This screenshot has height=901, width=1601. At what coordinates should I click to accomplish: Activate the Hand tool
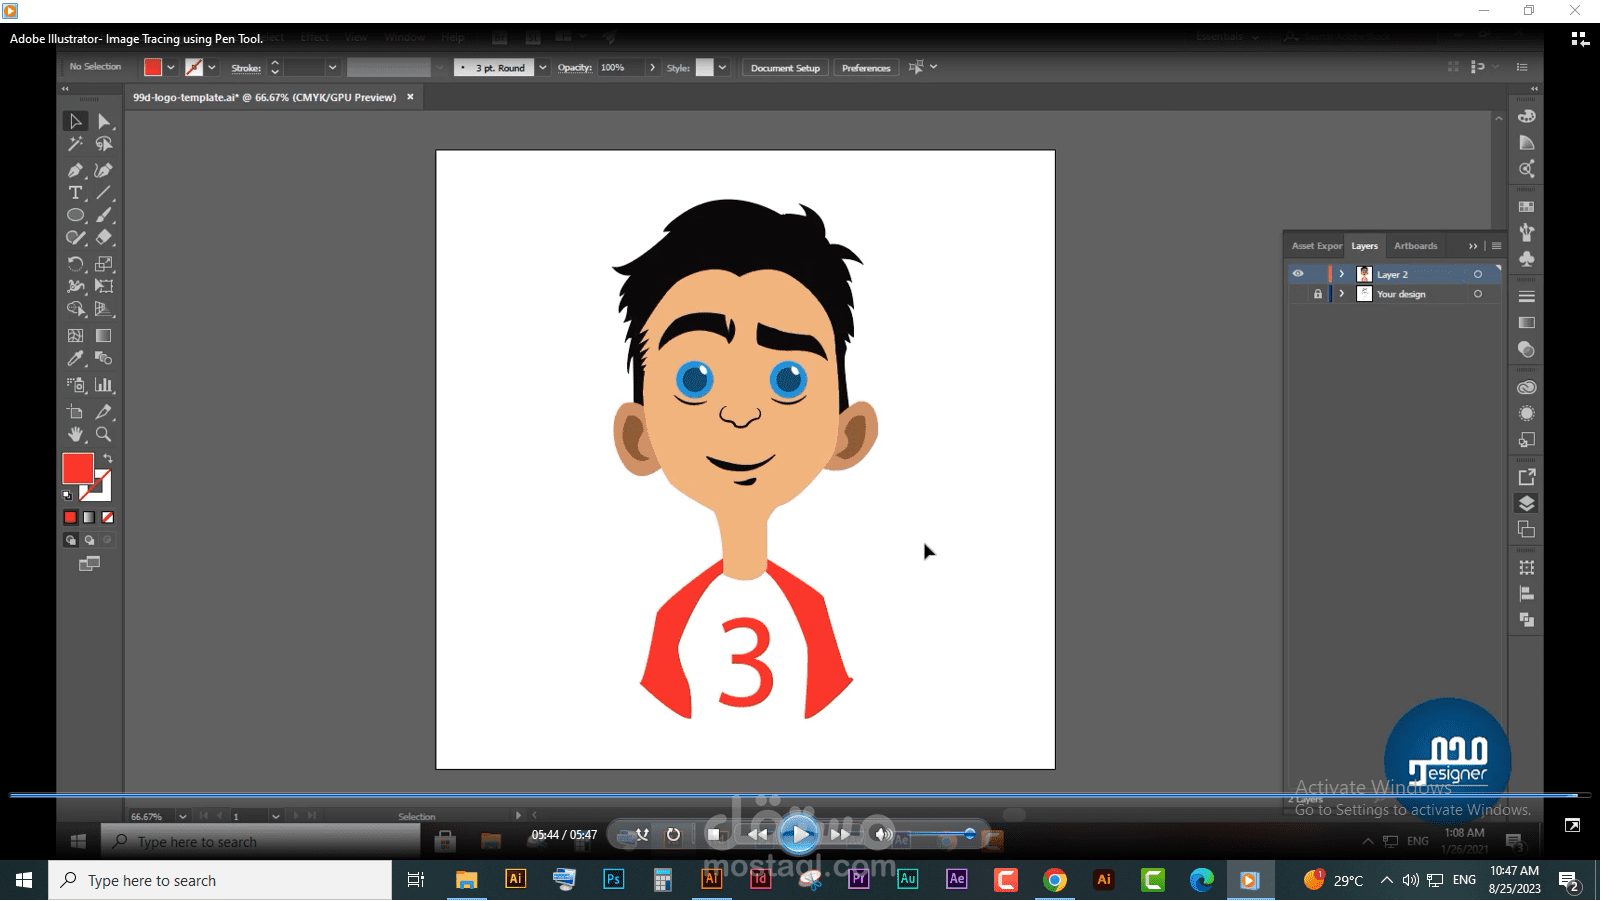click(x=75, y=434)
